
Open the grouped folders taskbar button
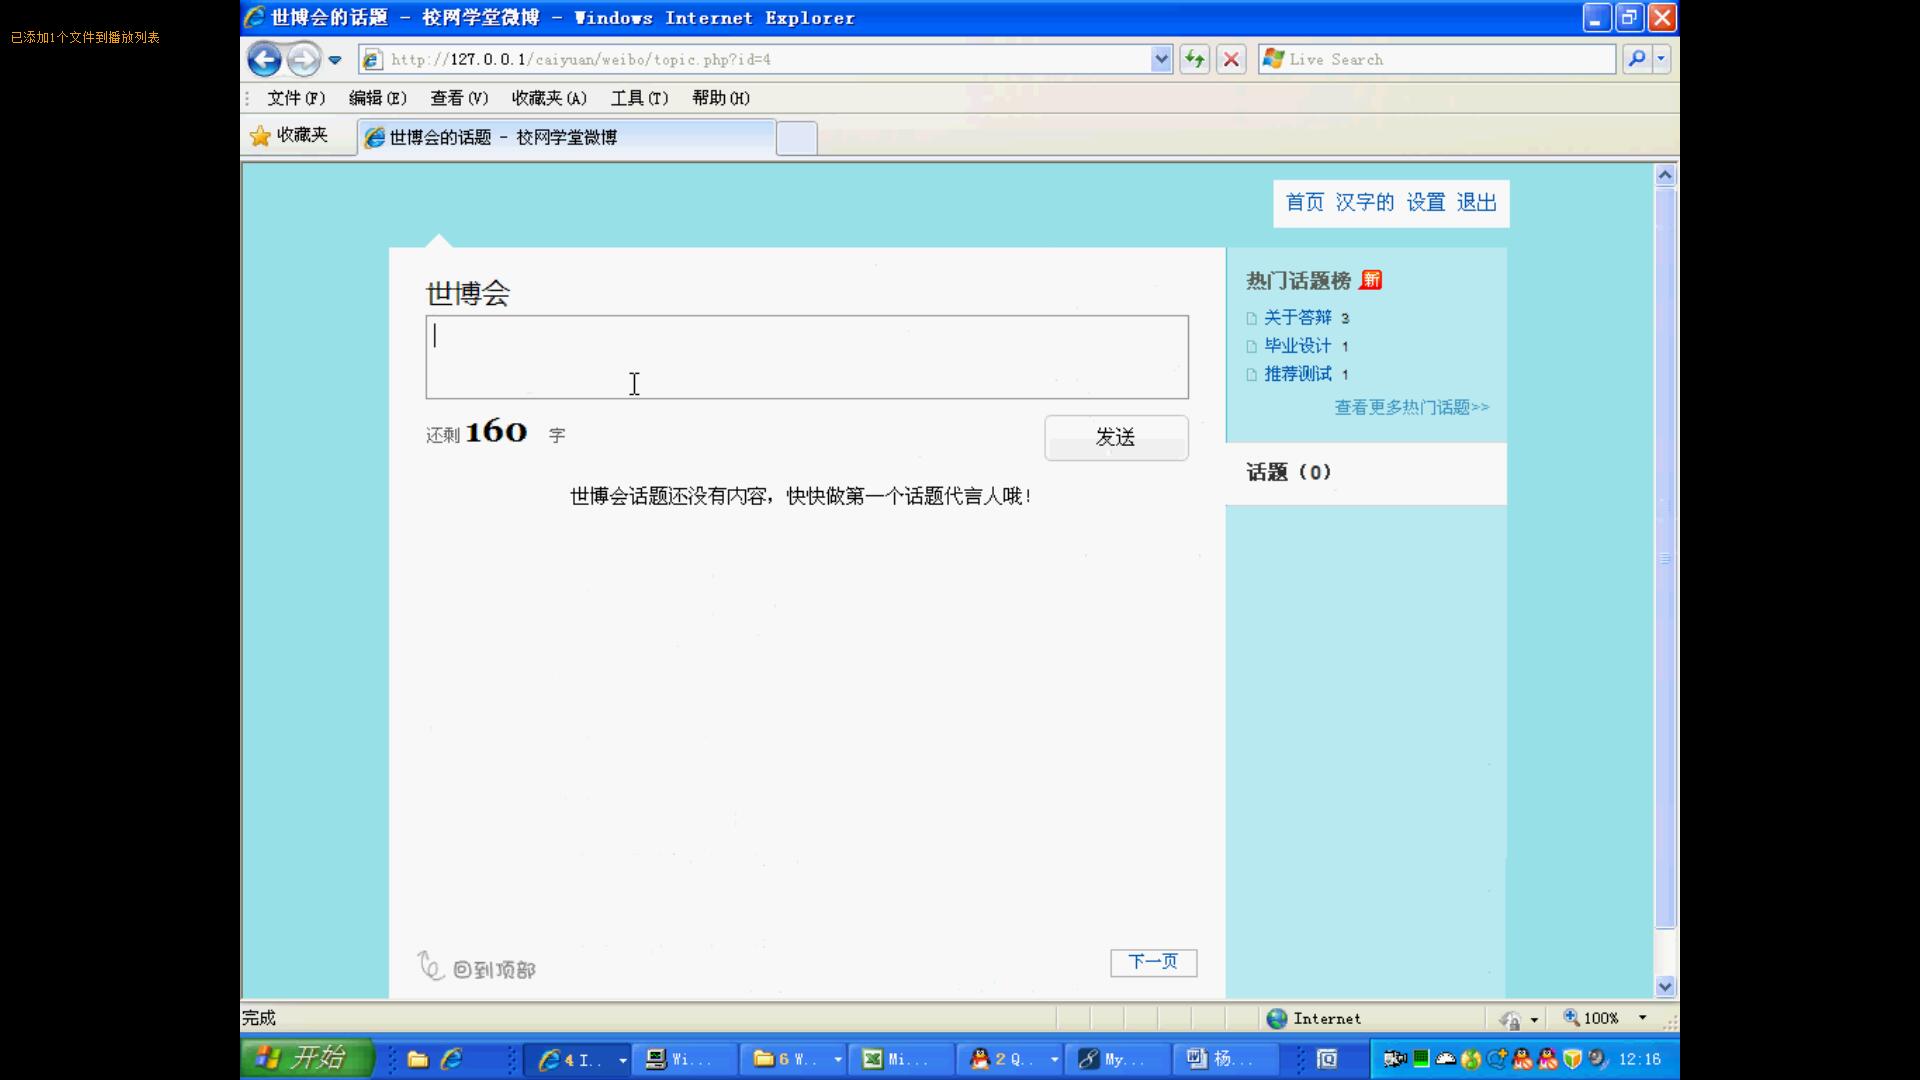[795, 1059]
